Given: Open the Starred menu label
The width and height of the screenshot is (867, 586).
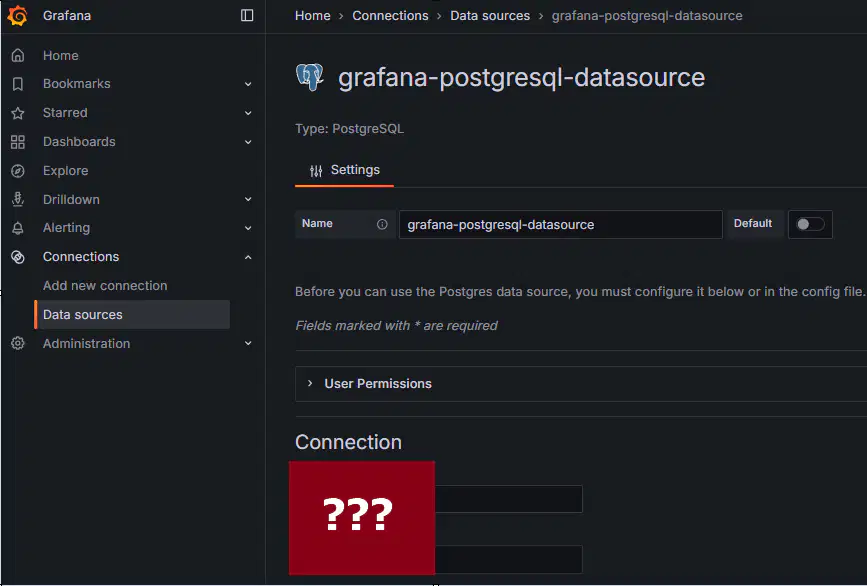Looking at the screenshot, I should [x=65, y=113].
